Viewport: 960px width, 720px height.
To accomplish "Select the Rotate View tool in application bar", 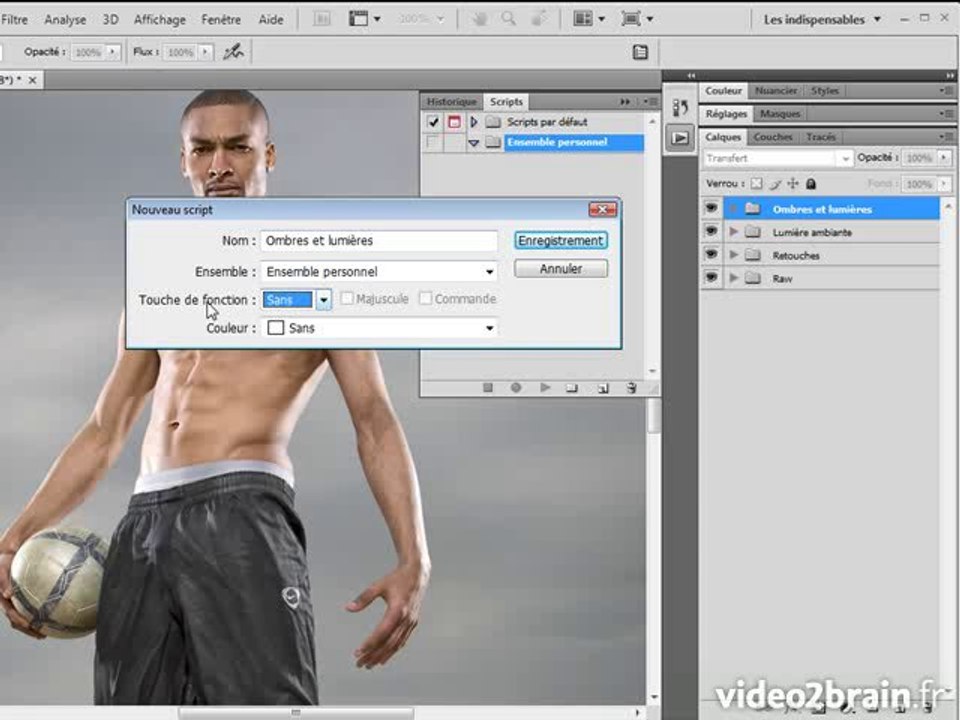I will (539, 19).
